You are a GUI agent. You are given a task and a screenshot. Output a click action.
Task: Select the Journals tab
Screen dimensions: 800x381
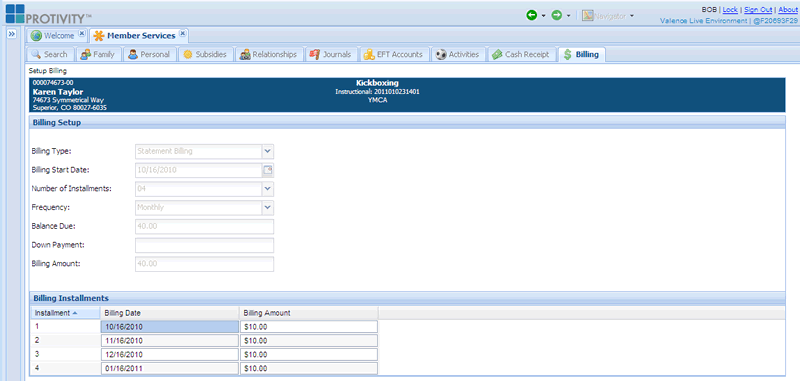click(x=330, y=54)
